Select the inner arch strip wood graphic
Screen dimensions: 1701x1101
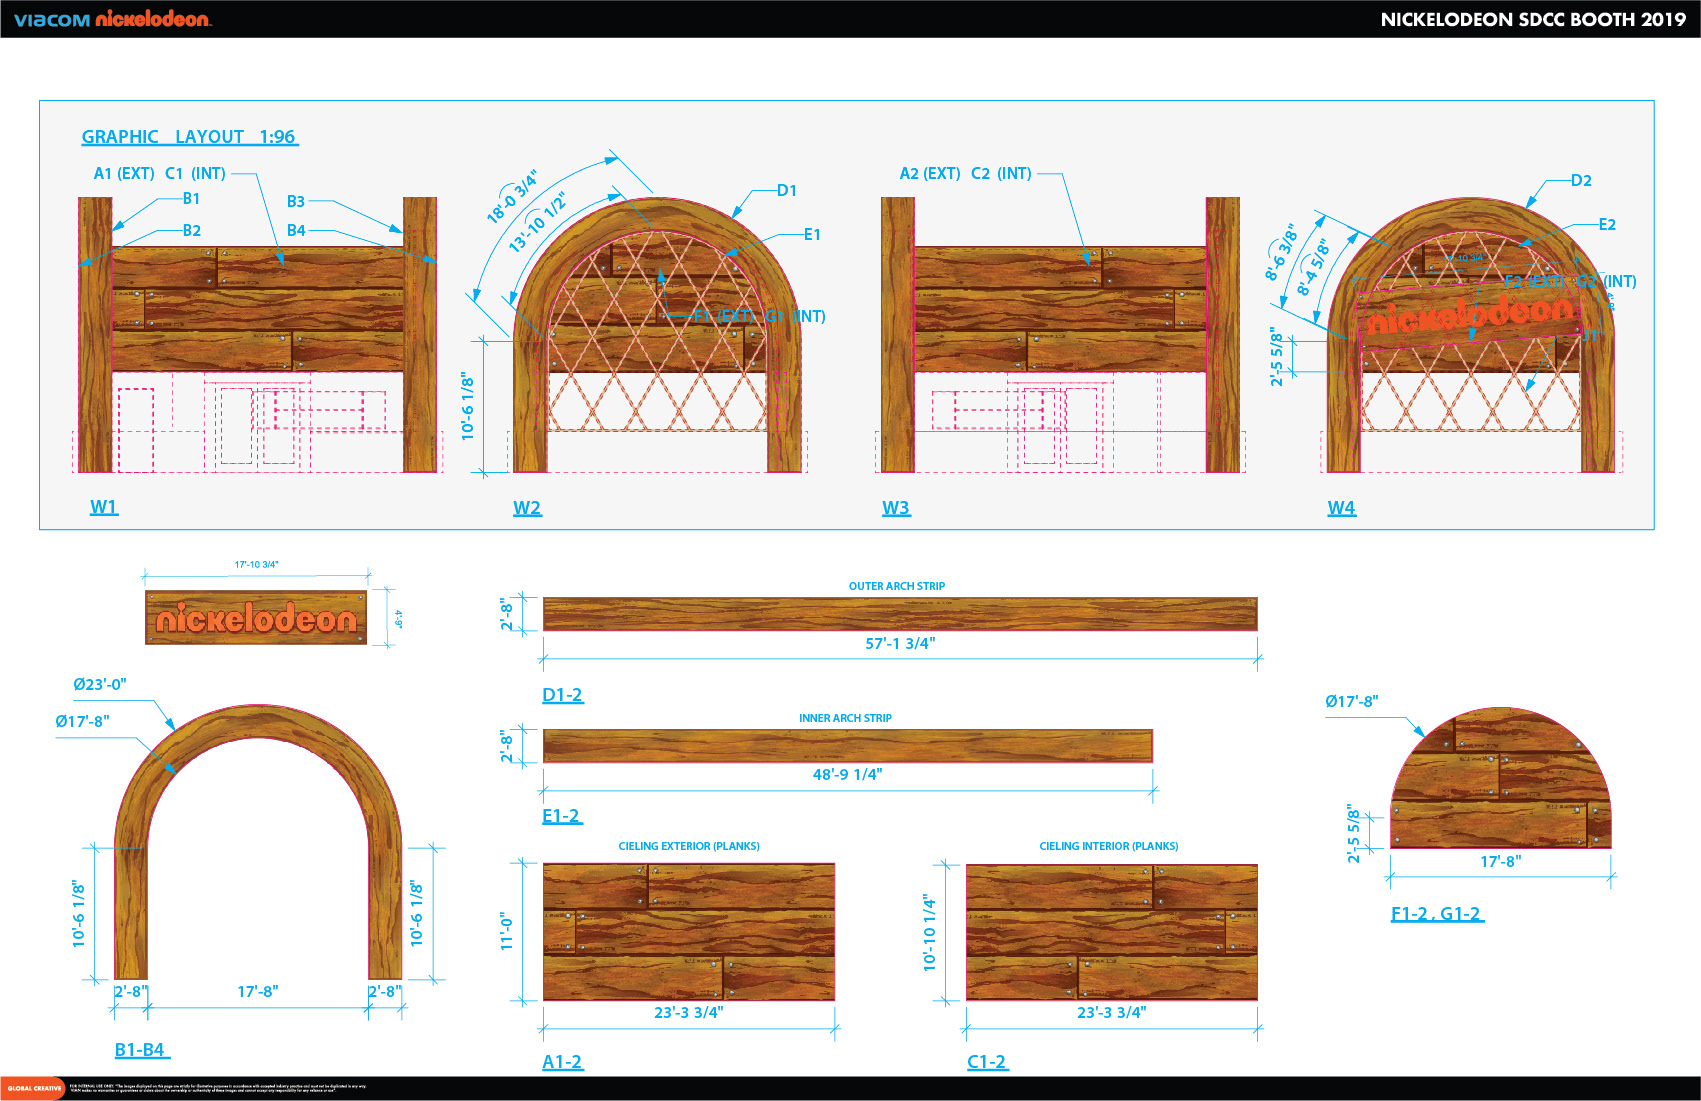point(848,746)
